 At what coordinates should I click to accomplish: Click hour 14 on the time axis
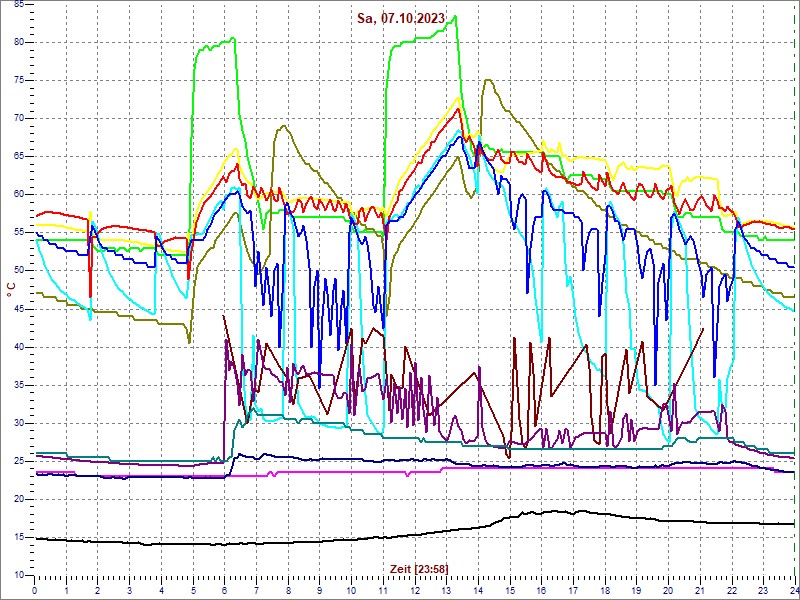click(478, 590)
